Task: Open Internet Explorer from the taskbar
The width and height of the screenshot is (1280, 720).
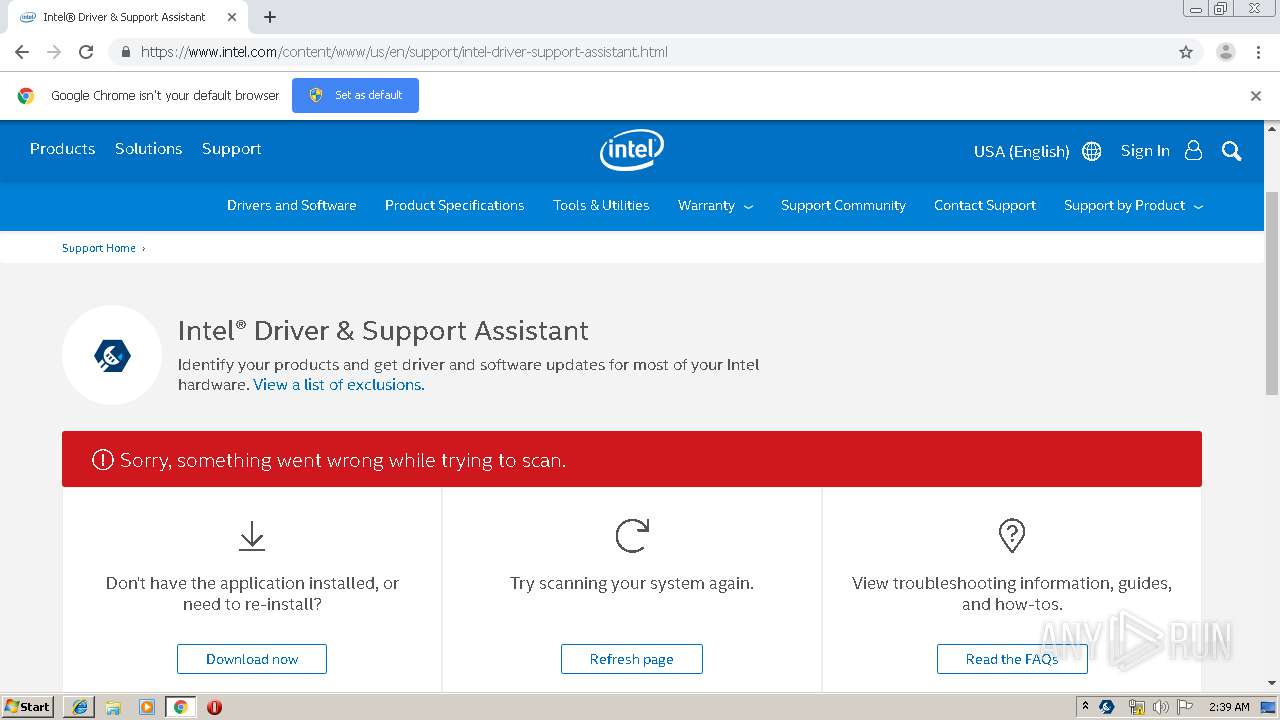Action: click(79, 707)
